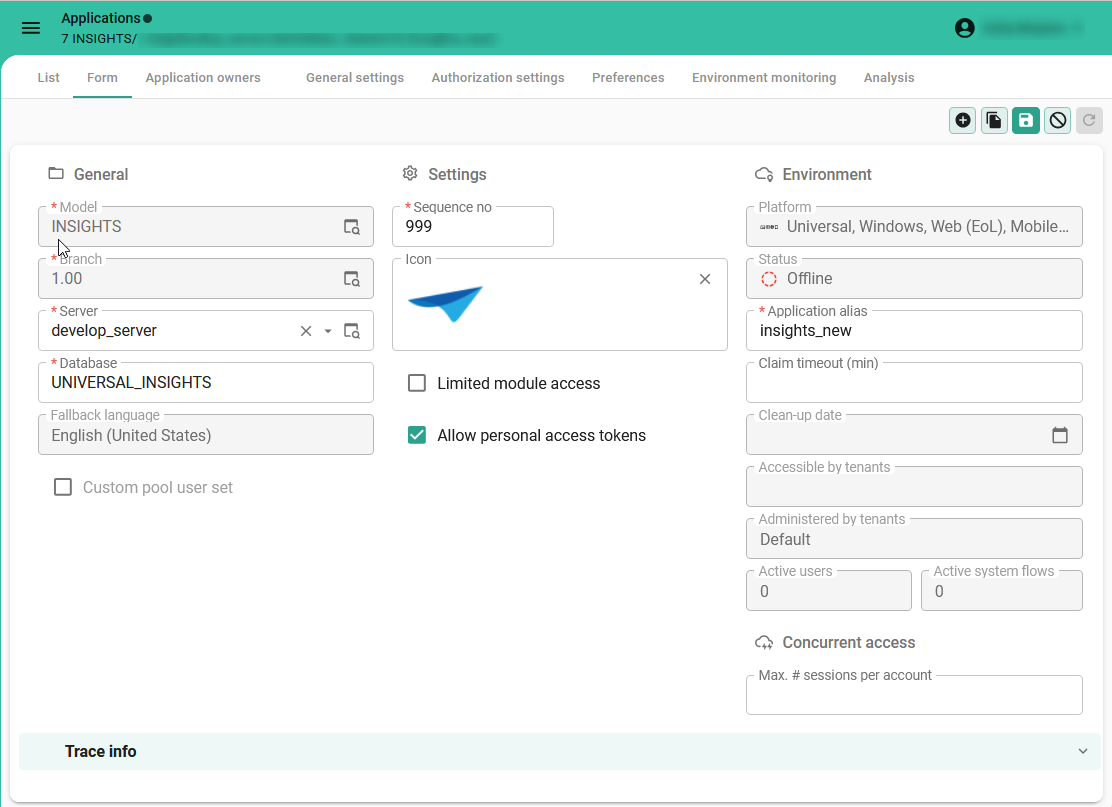
Task: Copy the current application record
Action: pos(994,120)
